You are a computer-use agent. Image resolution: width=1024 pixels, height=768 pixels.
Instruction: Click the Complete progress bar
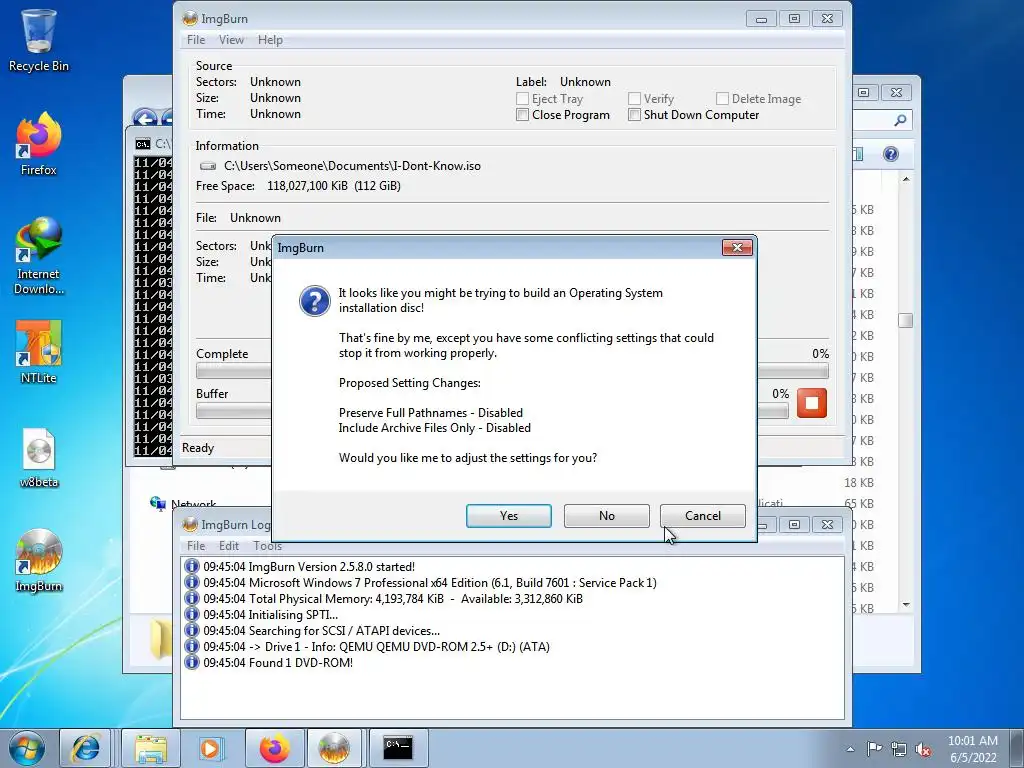click(233, 371)
